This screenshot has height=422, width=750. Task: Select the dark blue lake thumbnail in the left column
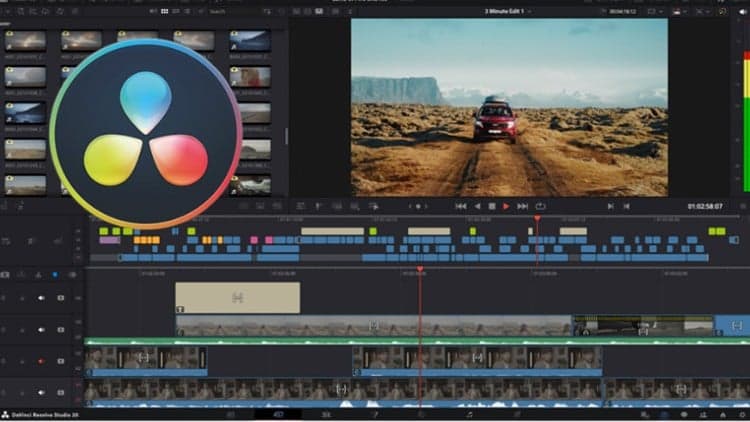(25, 113)
